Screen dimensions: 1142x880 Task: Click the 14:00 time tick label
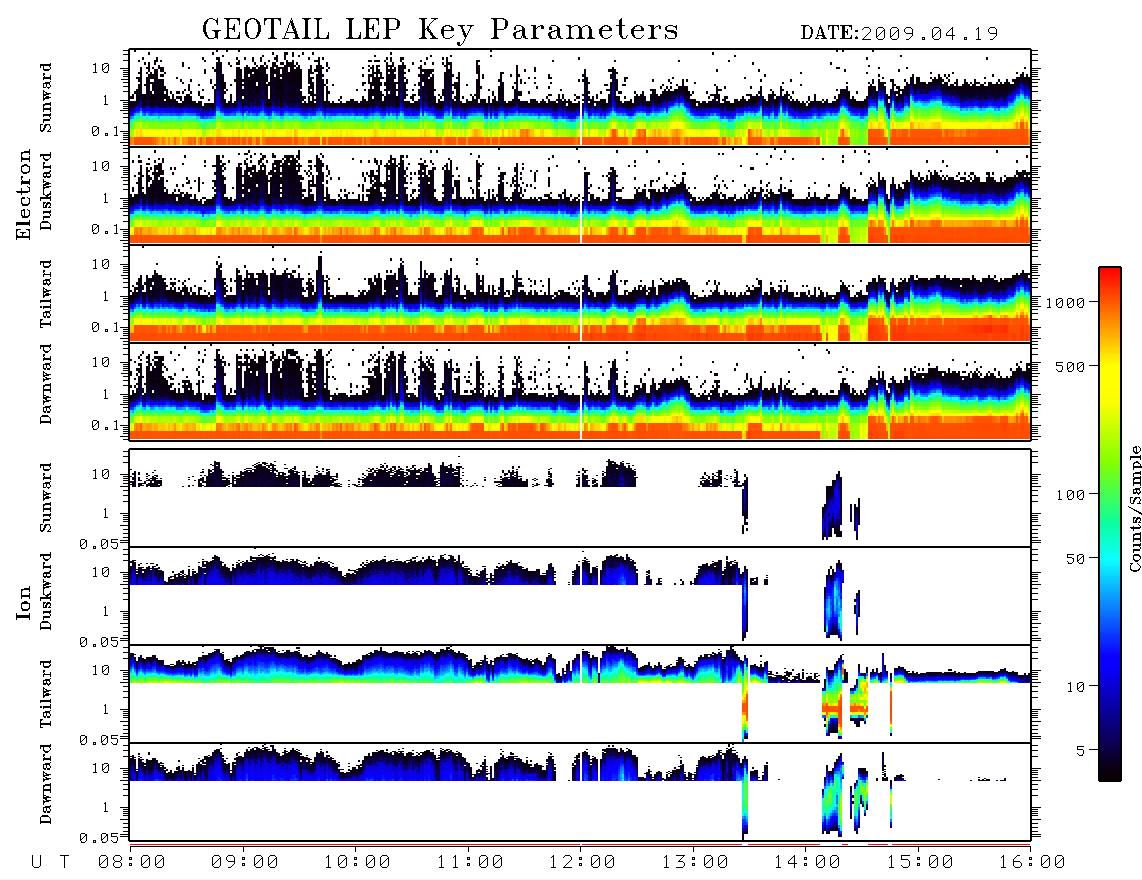click(808, 863)
